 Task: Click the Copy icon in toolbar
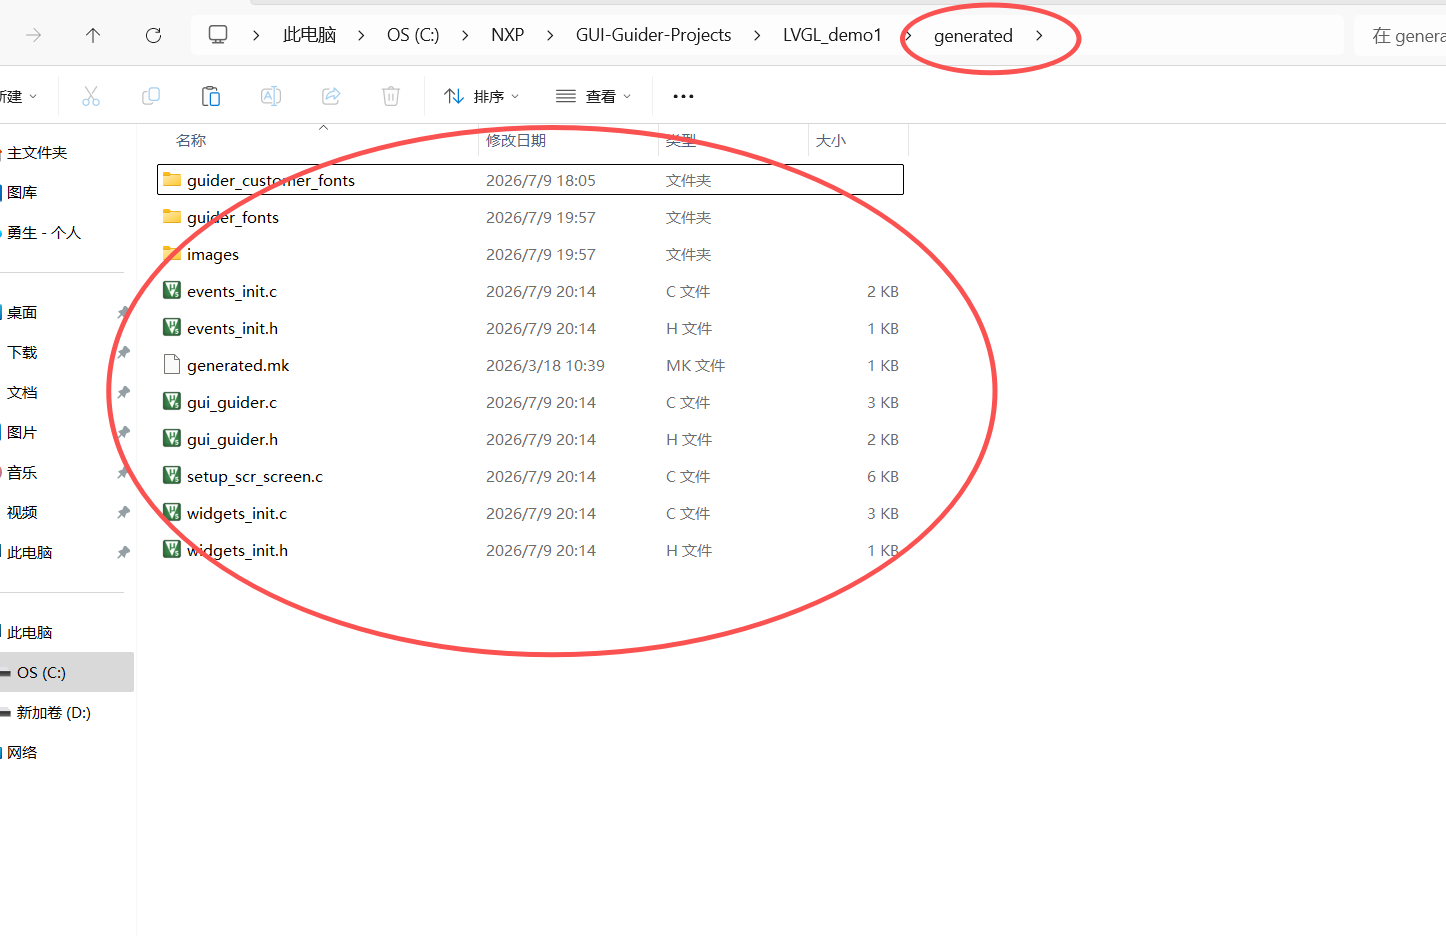pos(151,96)
